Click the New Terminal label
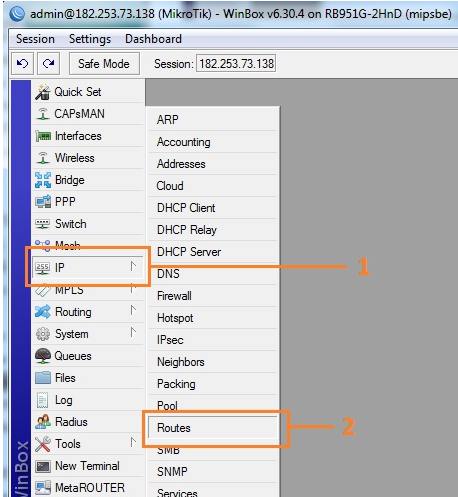This screenshot has width=458, height=497. [87, 466]
